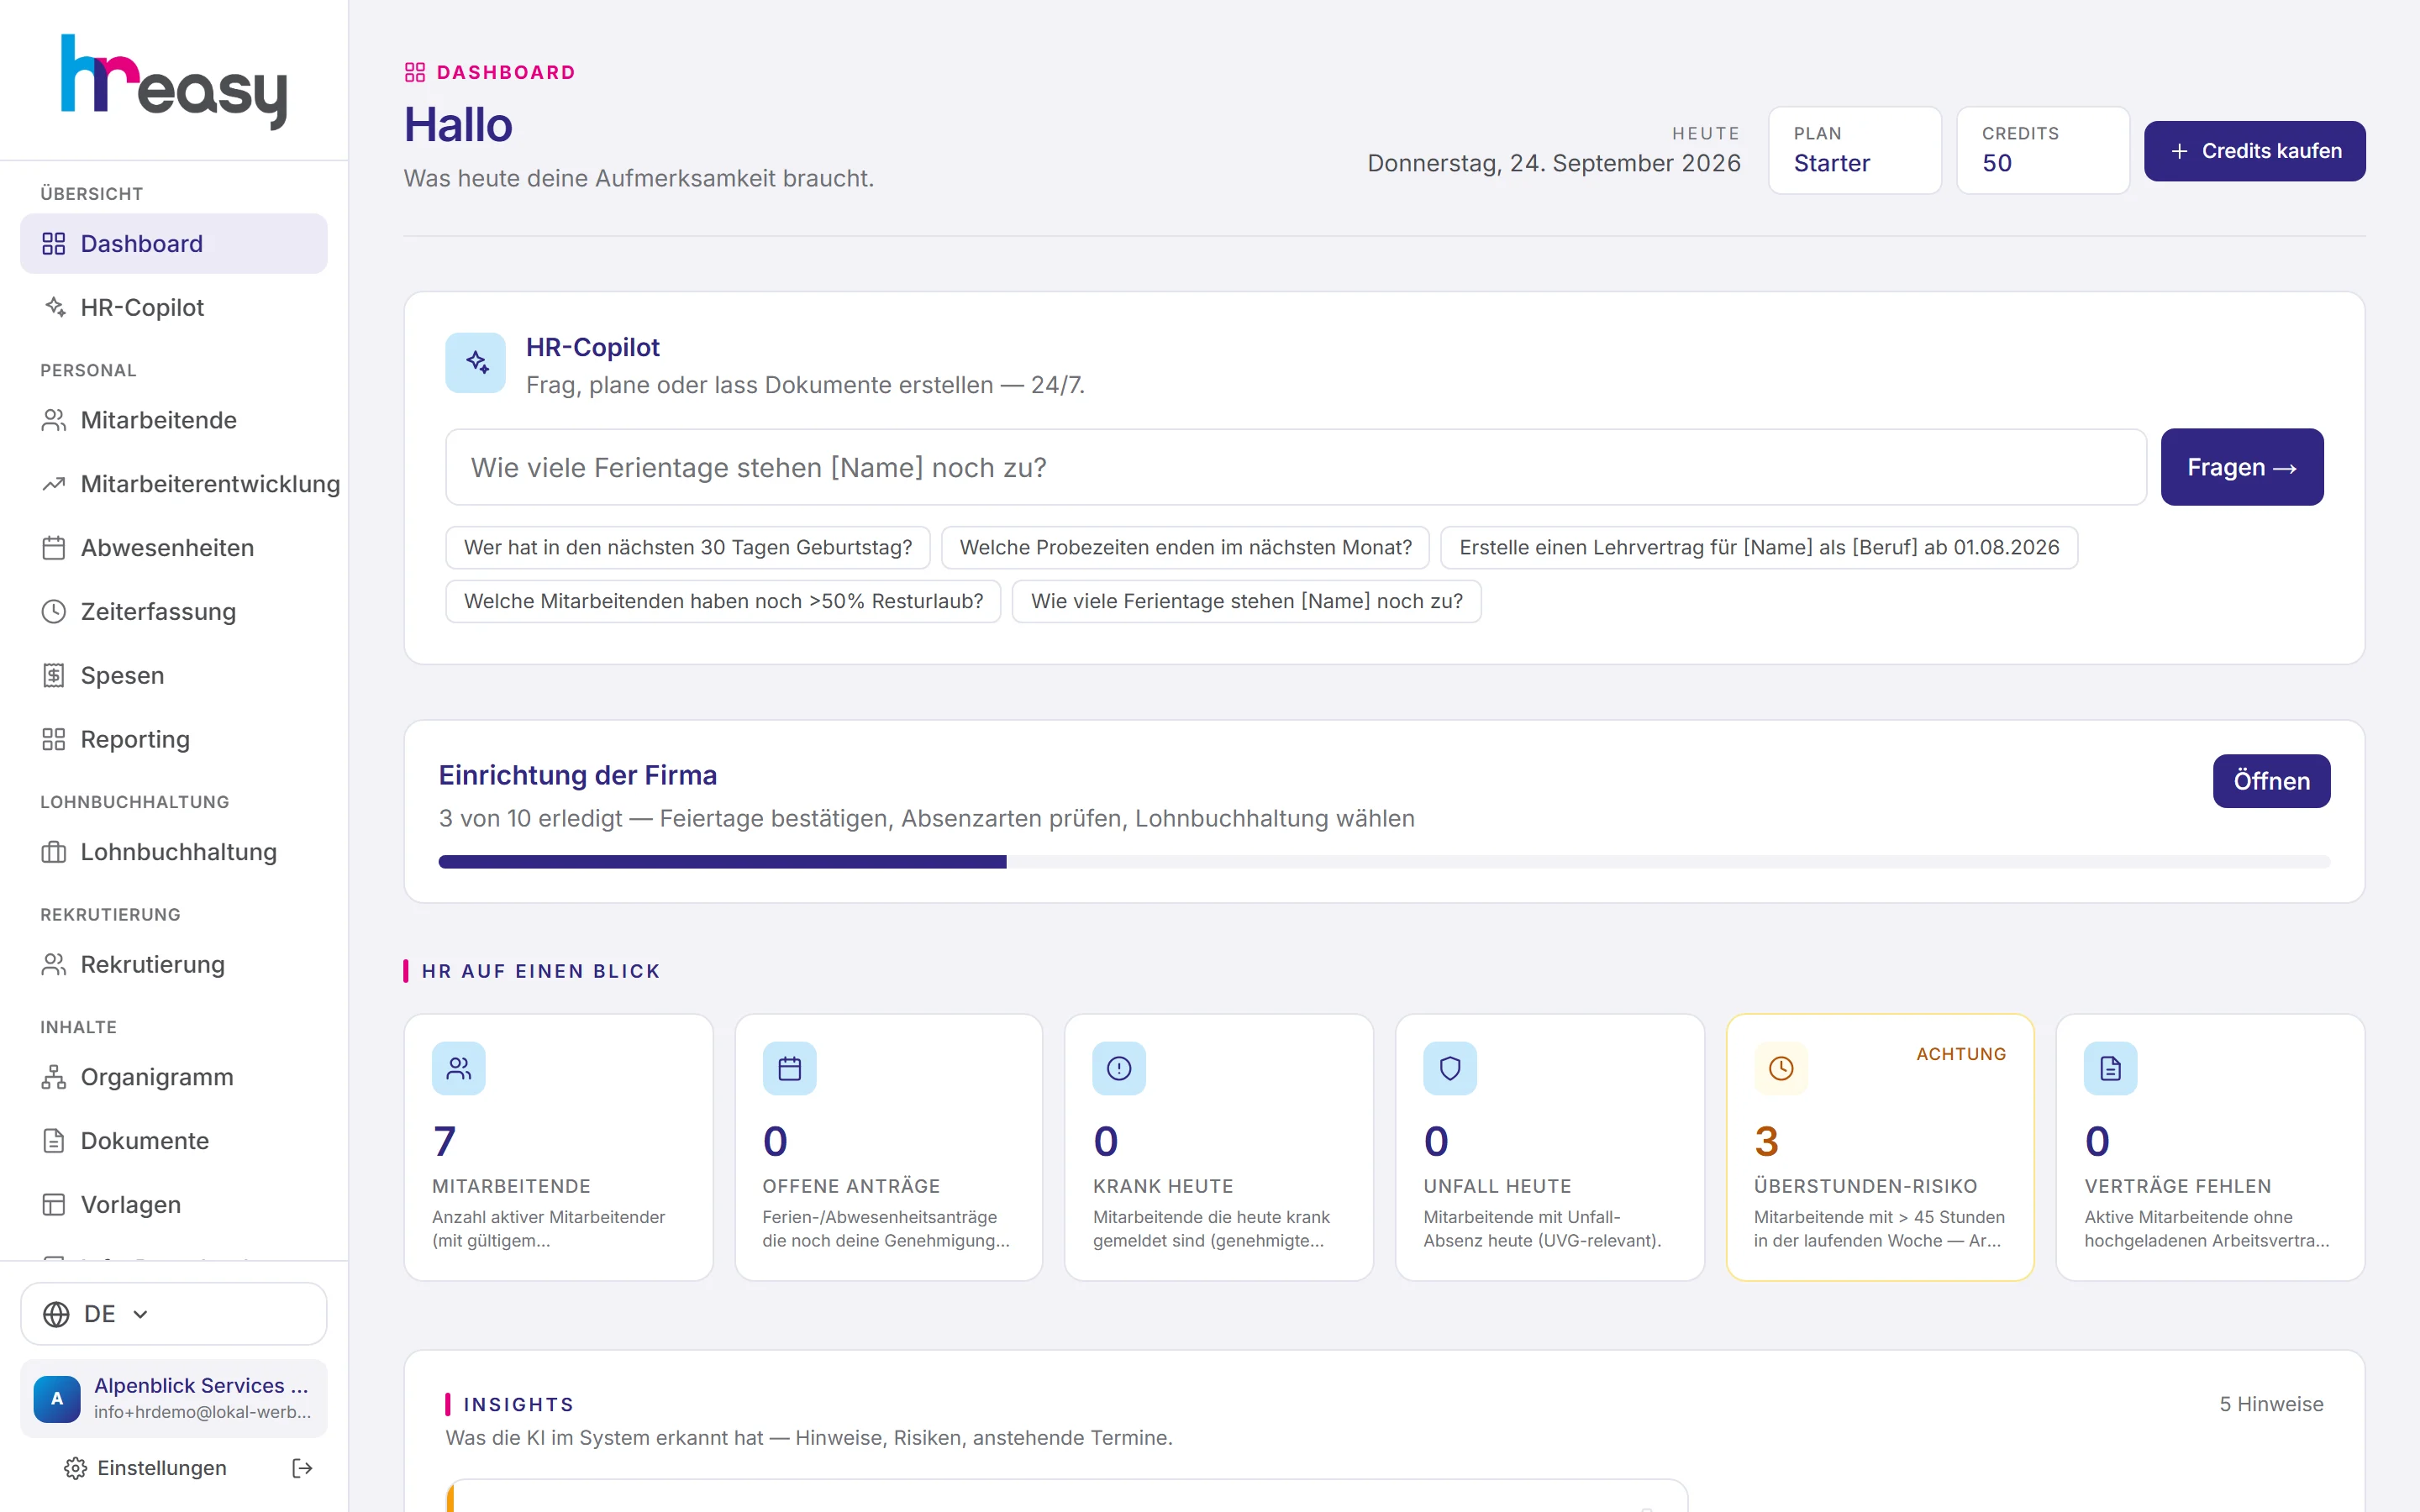Open Vorlagen in the sidebar
Screen dimensions: 2420x1512
(174, 1204)
